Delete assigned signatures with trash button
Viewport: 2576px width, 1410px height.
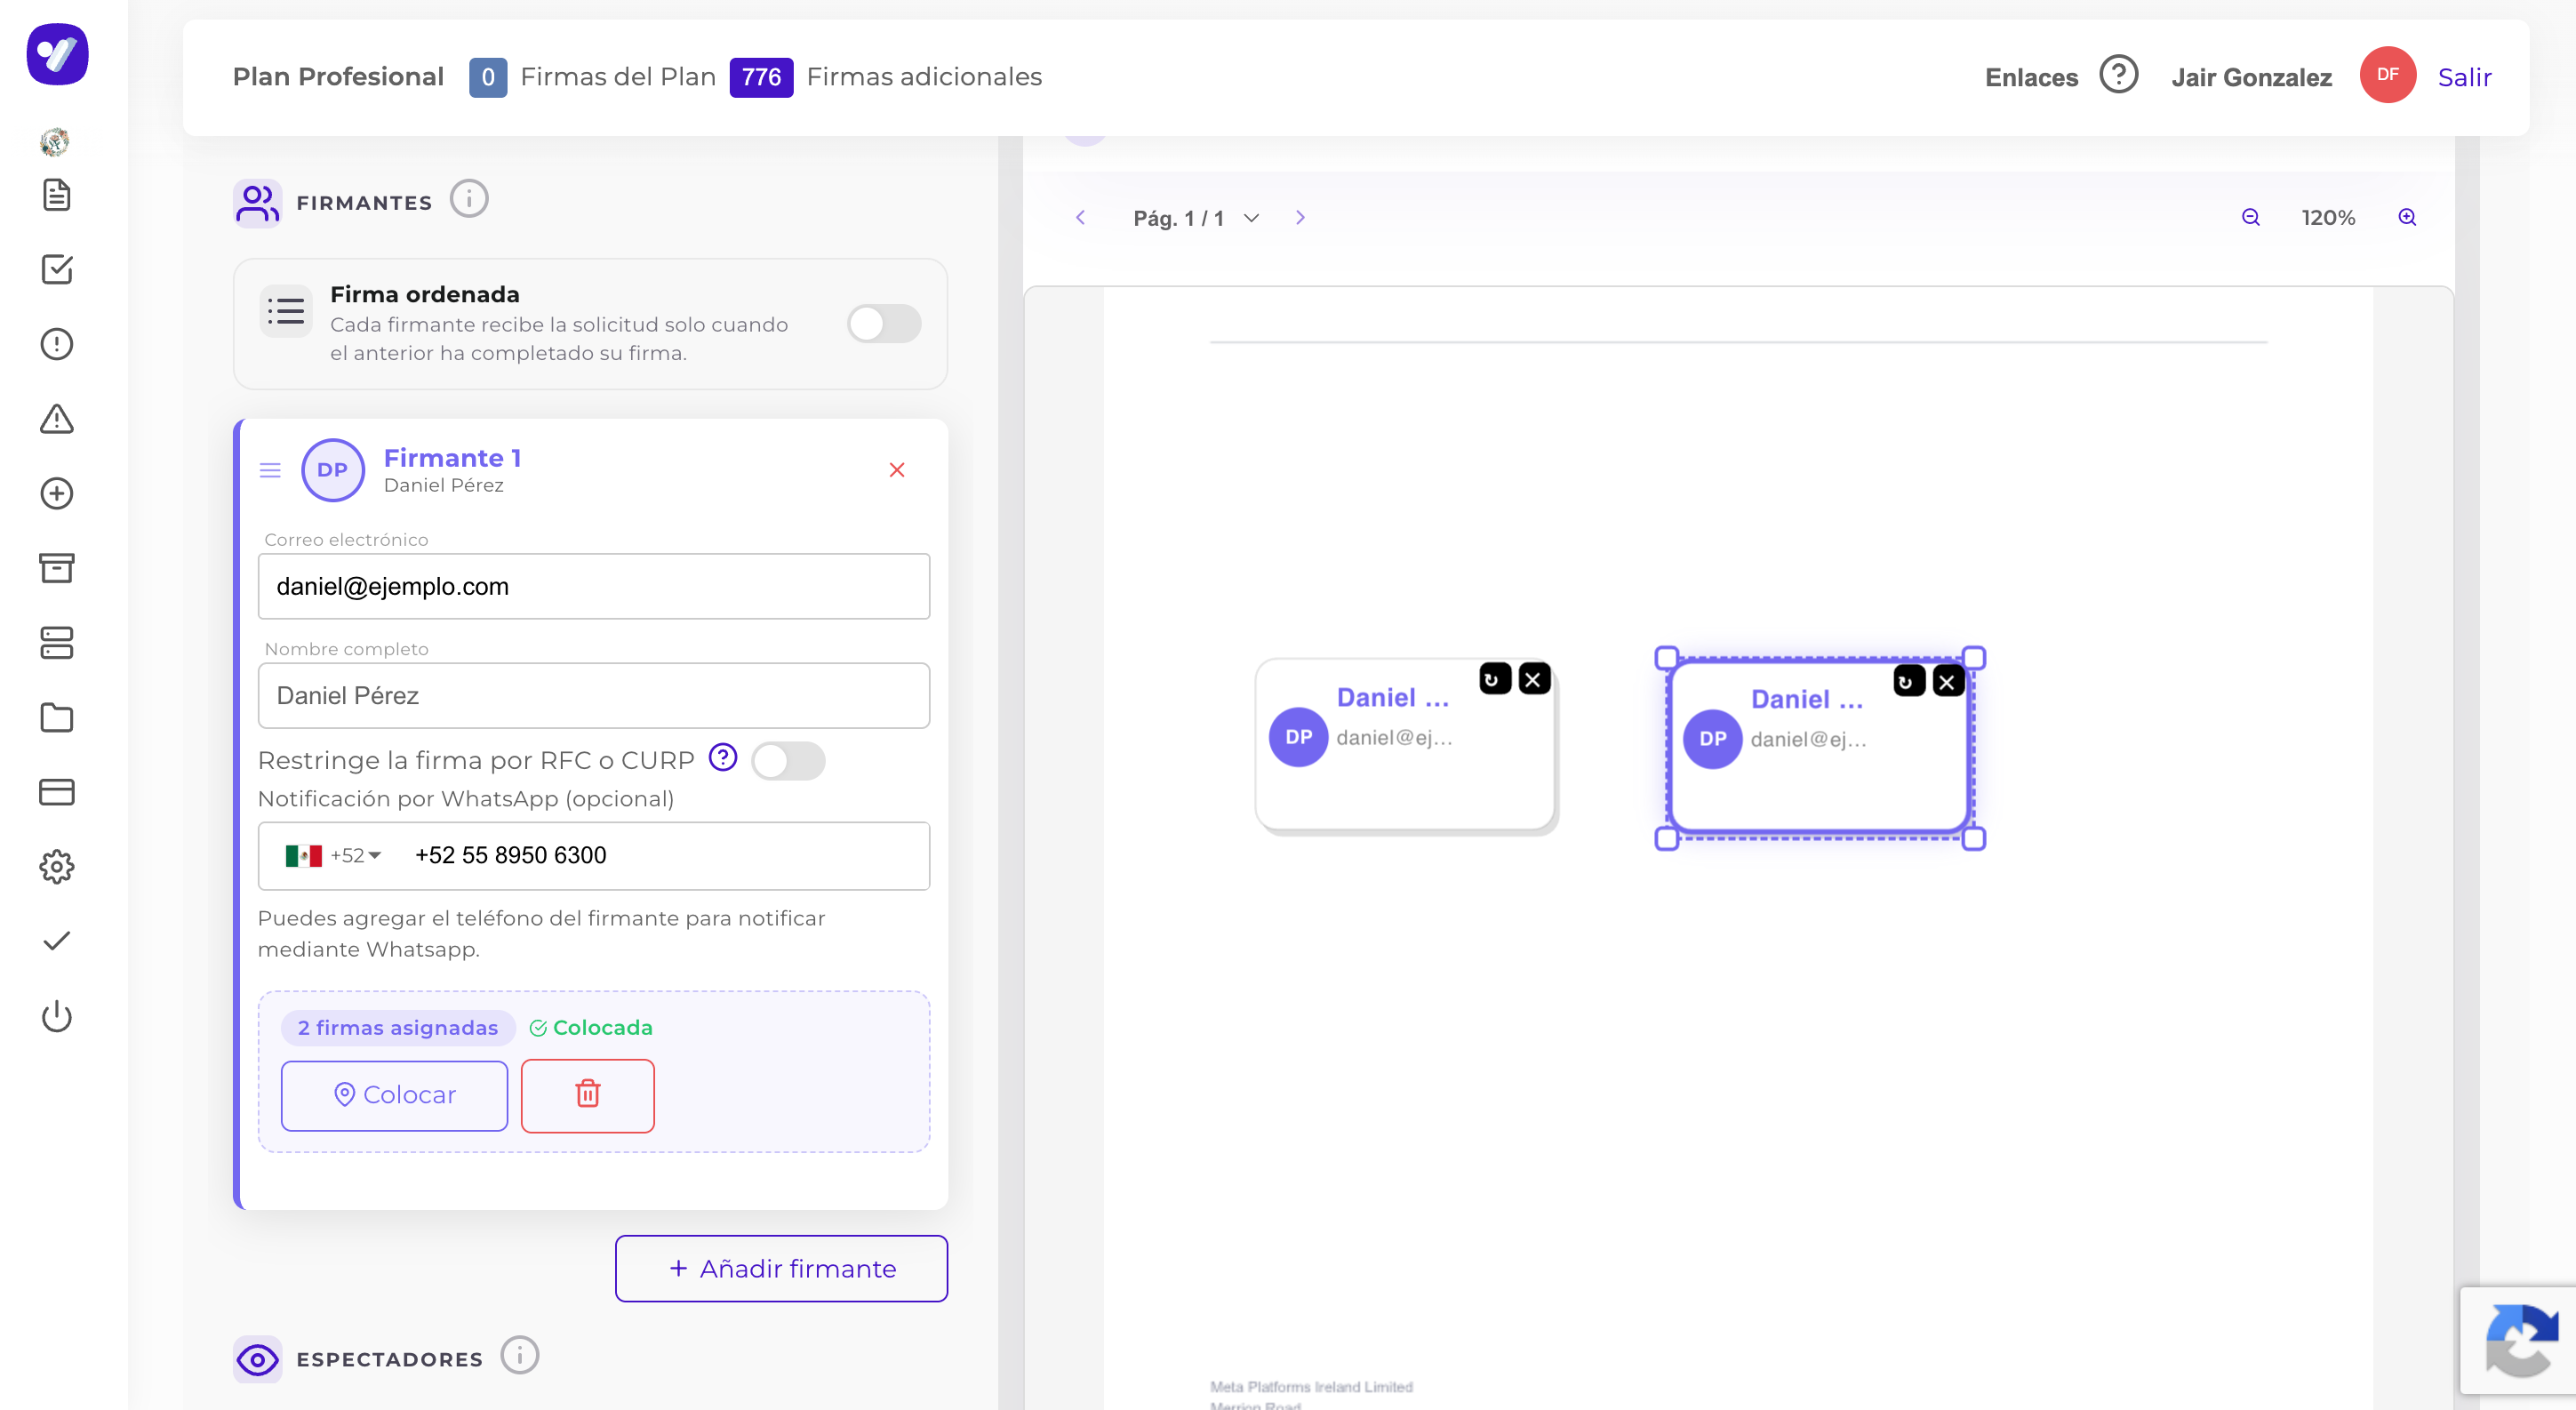(588, 1095)
